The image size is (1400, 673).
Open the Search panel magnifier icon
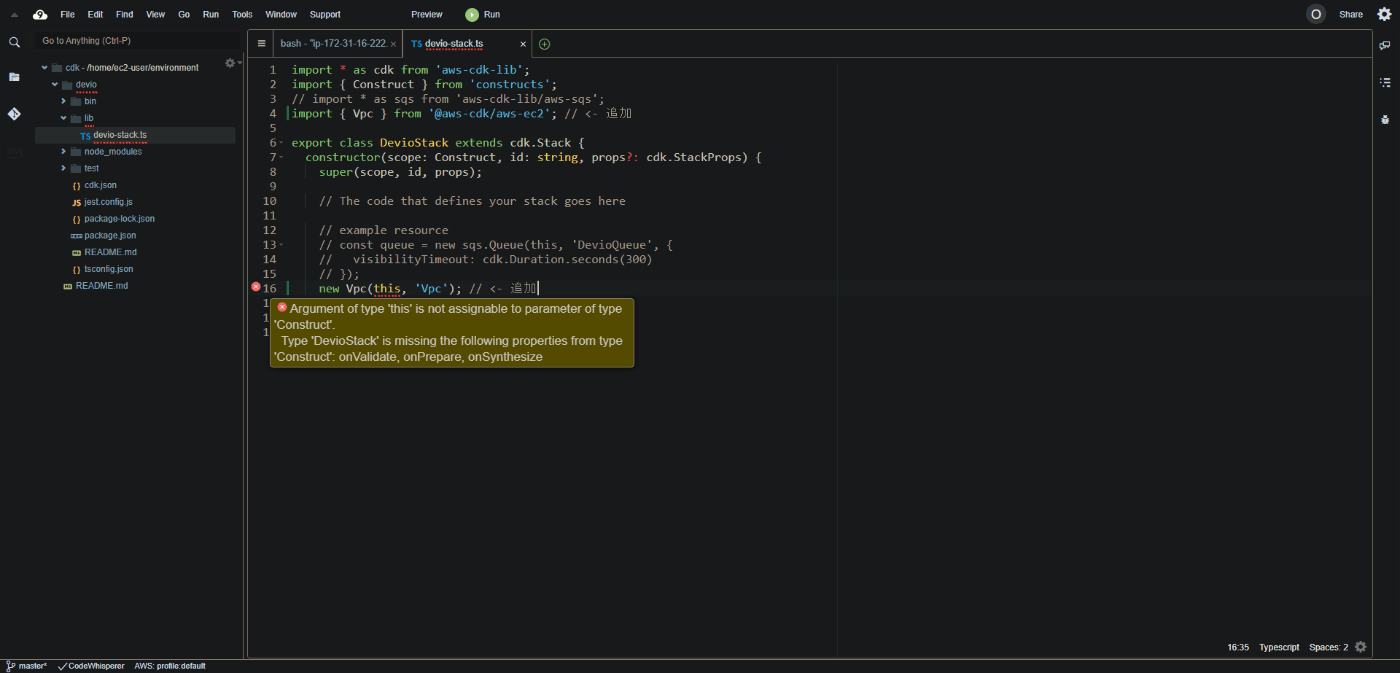[x=14, y=43]
